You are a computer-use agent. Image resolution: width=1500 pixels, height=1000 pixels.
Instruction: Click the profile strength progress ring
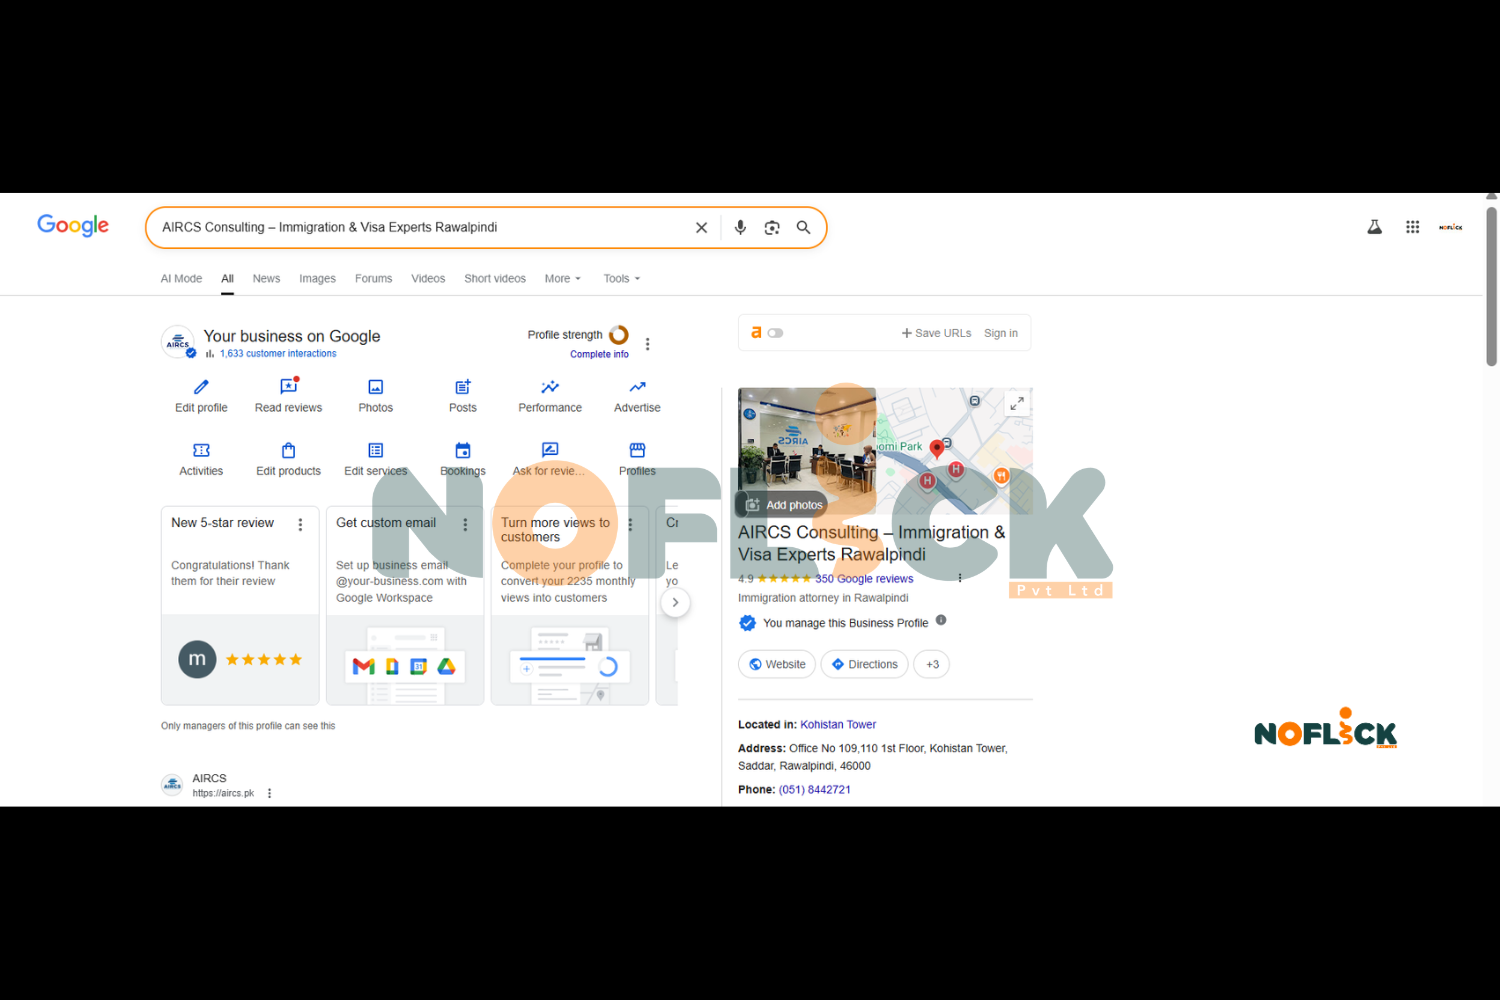tap(619, 335)
